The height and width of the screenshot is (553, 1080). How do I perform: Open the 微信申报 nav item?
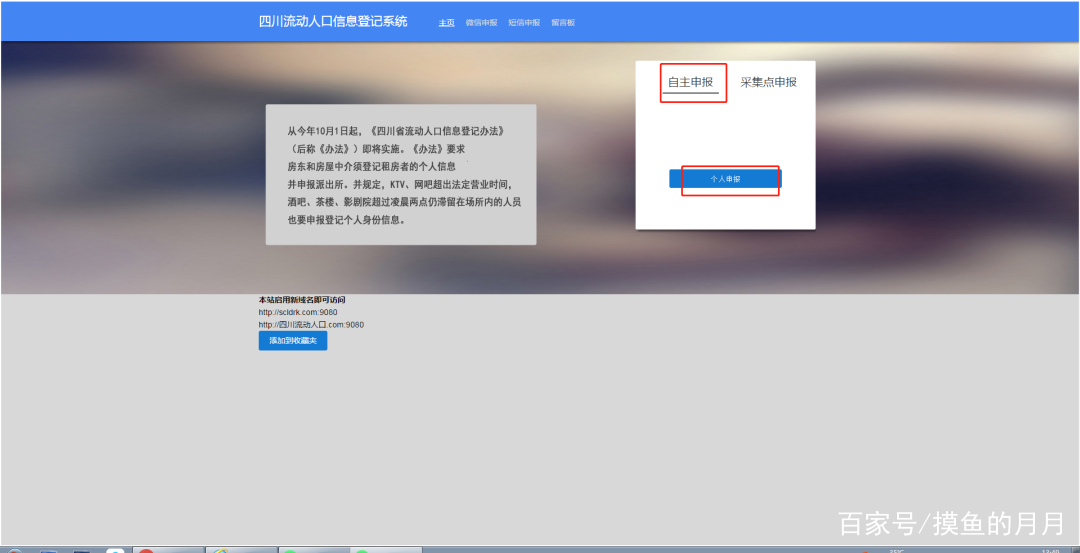point(481,23)
